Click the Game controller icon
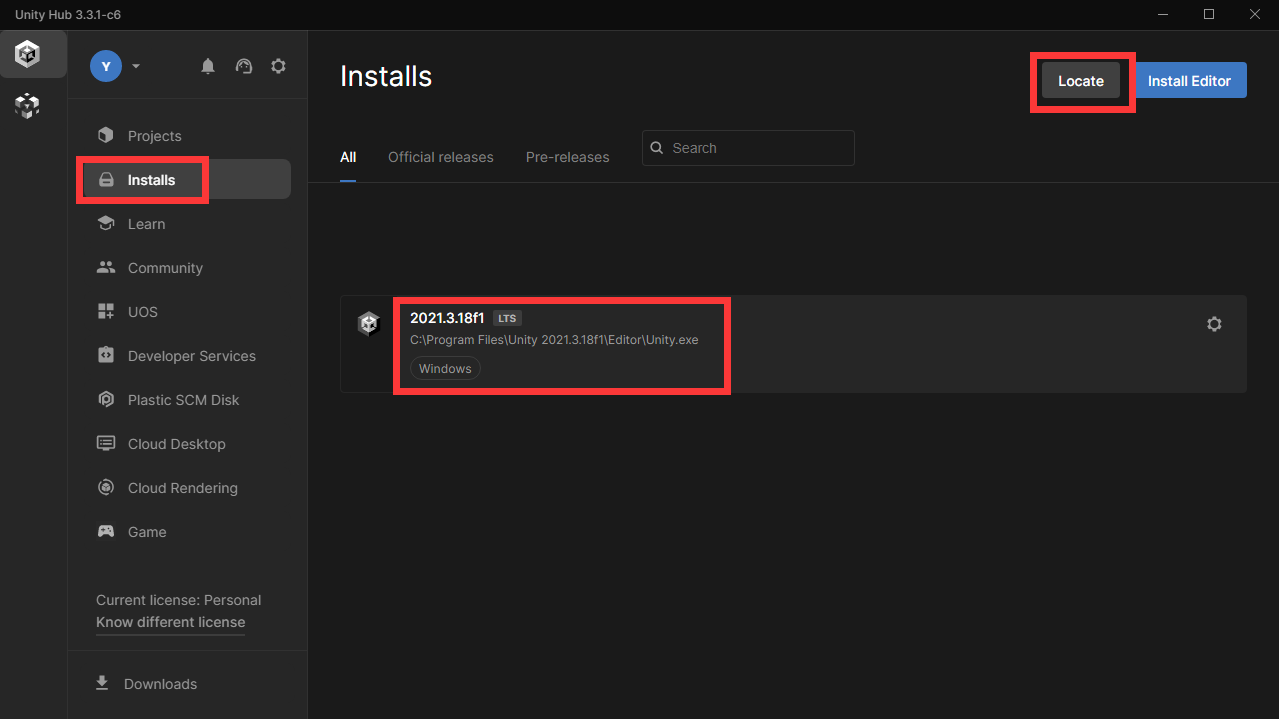Image resolution: width=1279 pixels, height=719 pixels. pyautogui.click(x=105, y=531)
